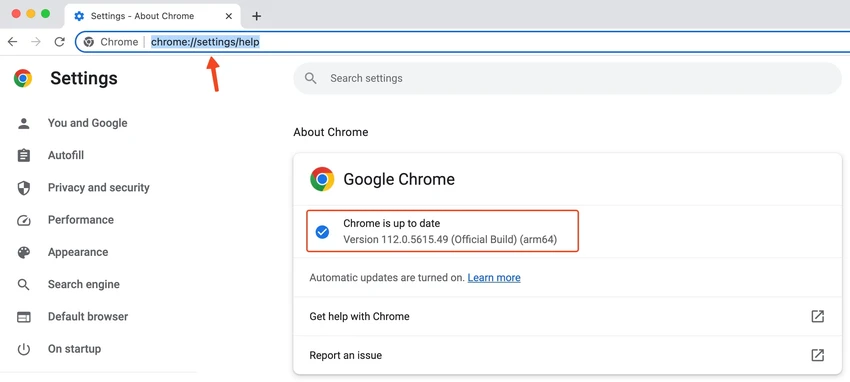
Task: Open You and Google settings
Action: [88, 123]
